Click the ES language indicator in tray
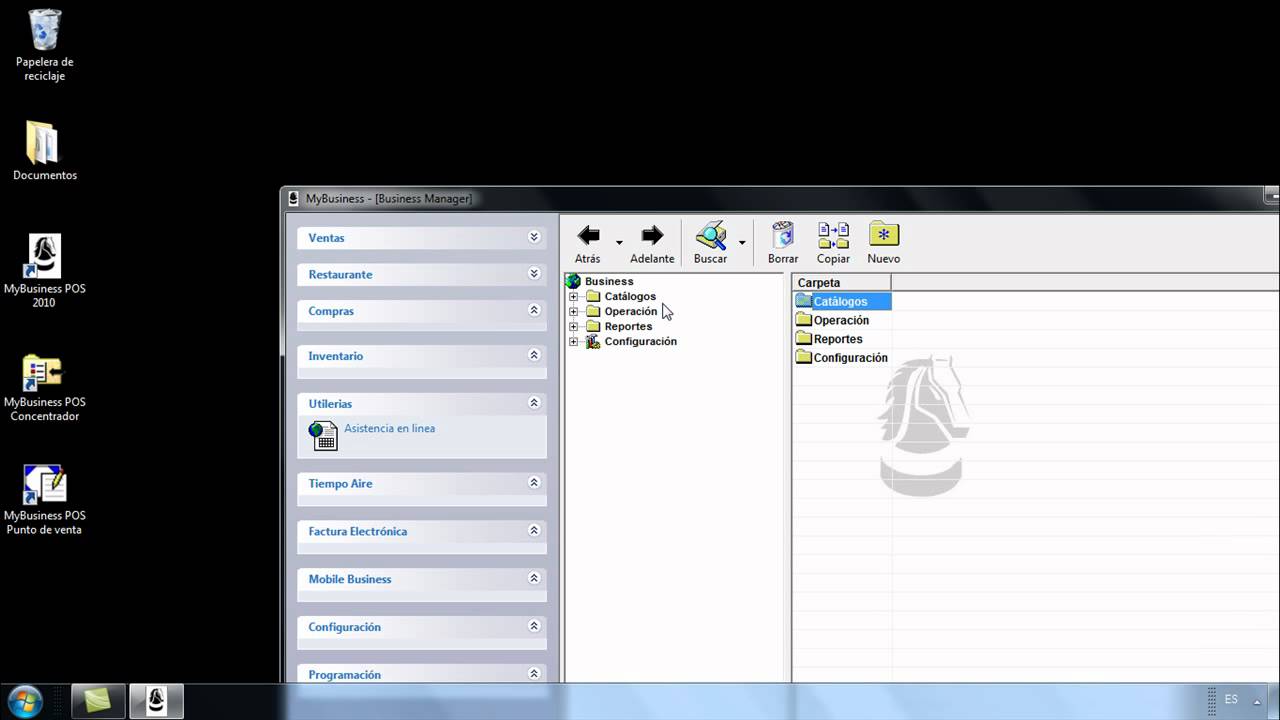 [1231, 700]
